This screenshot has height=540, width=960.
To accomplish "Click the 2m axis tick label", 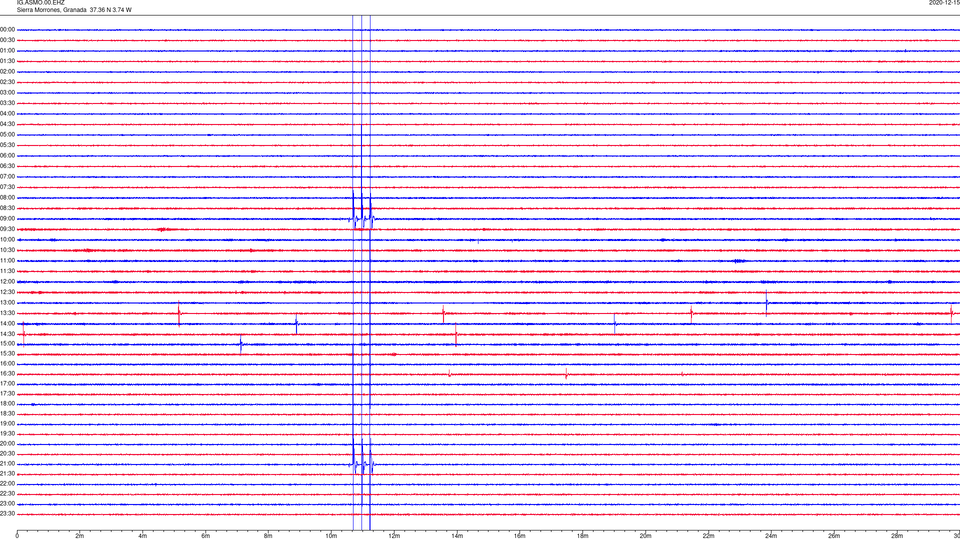I will (80, 536).
